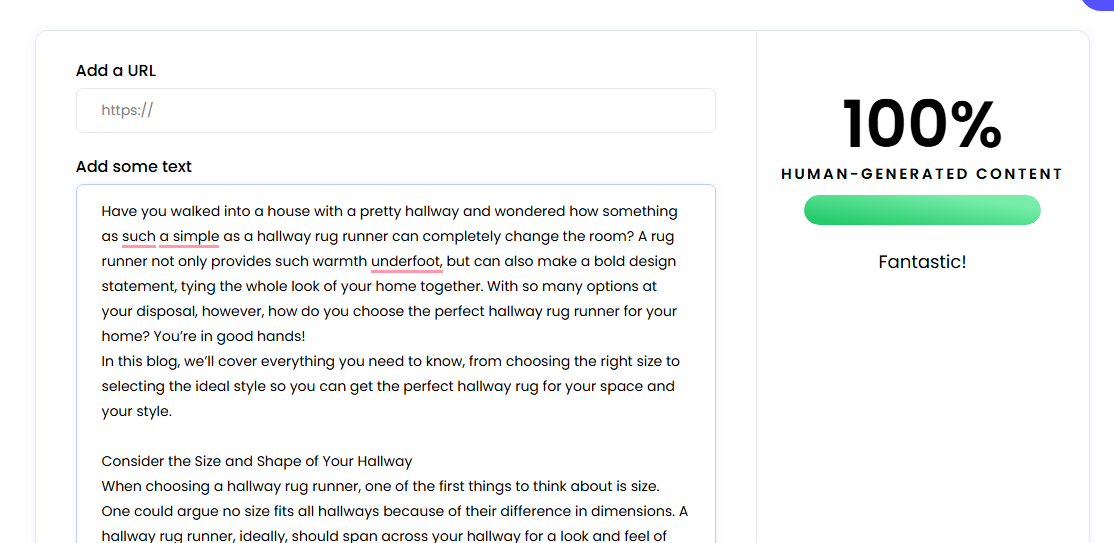The width and height of the screenshot is (1114, 543).
Task: Click inside the Add some text textarea
Action: point(396,364)
